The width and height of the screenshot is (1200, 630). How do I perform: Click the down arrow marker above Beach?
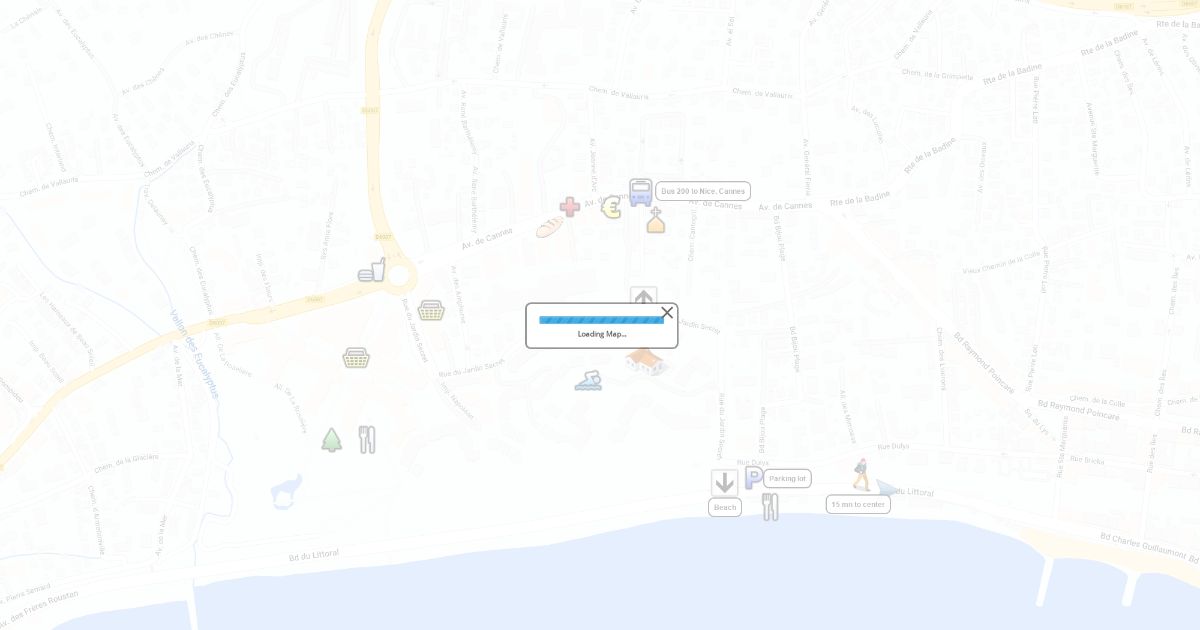tap(725, 483)
